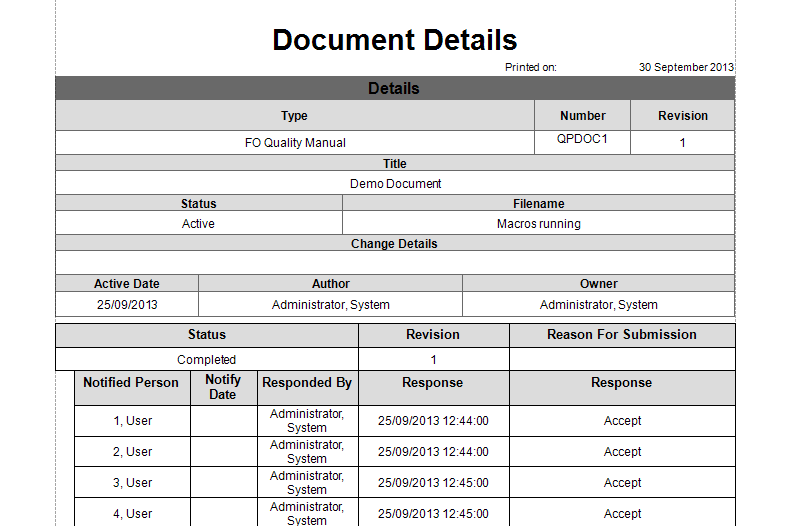Click the '30 September 2013' printed date
This screenshot has width=790, height=526.
(686, 67)
